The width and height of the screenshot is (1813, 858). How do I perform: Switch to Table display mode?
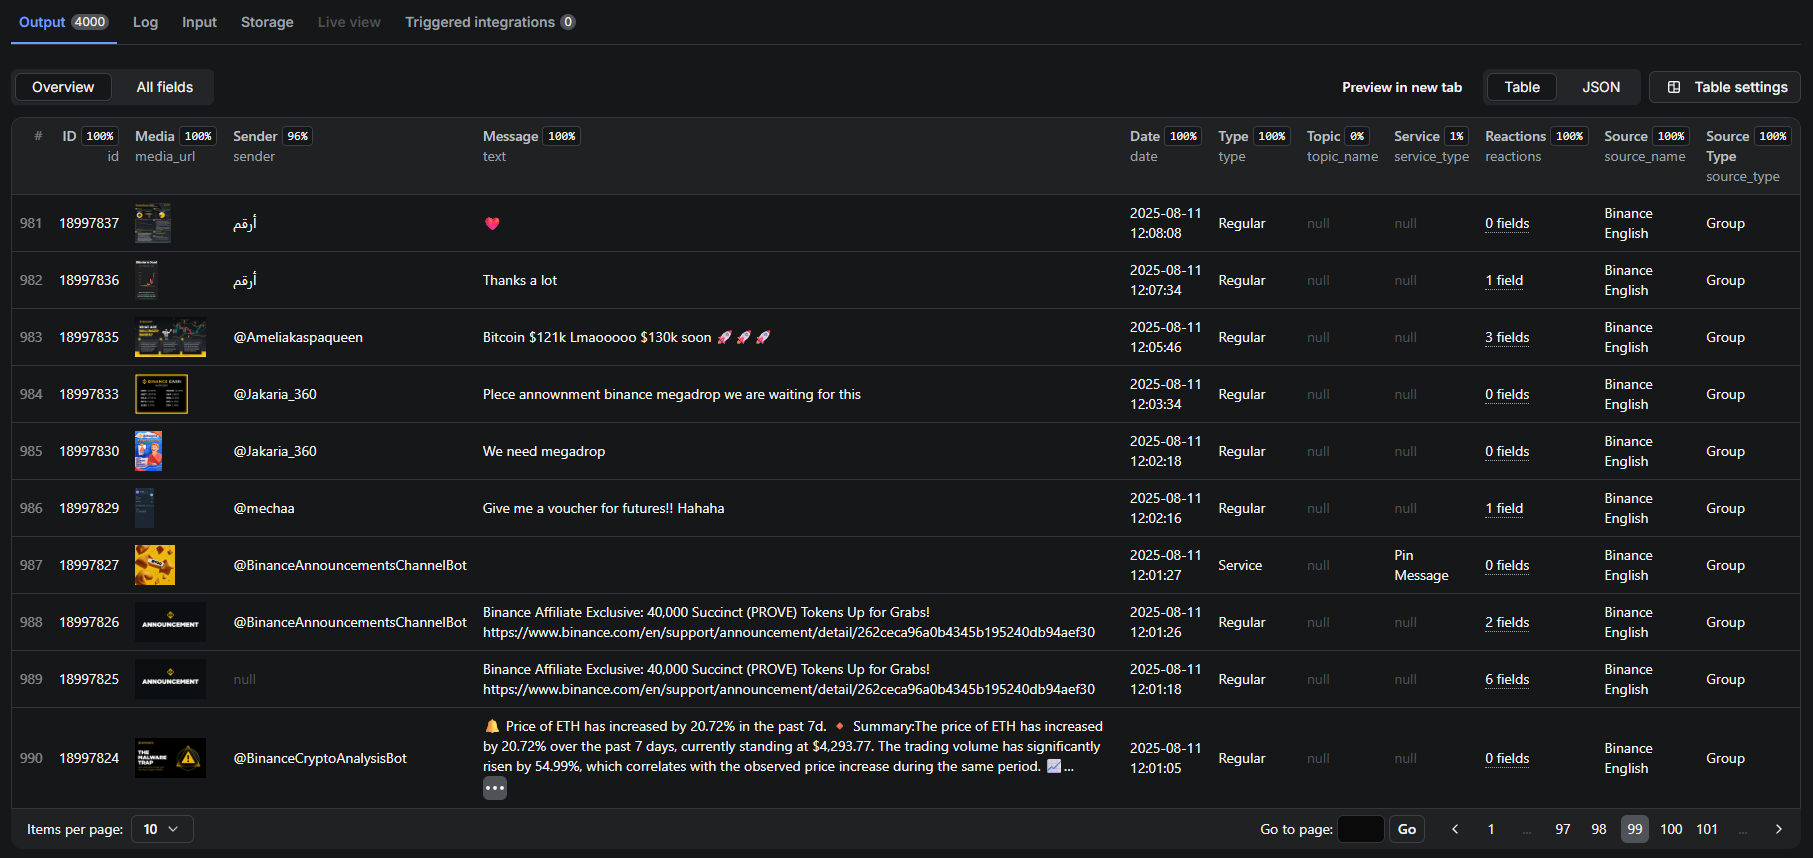(x=1522, y=87)
